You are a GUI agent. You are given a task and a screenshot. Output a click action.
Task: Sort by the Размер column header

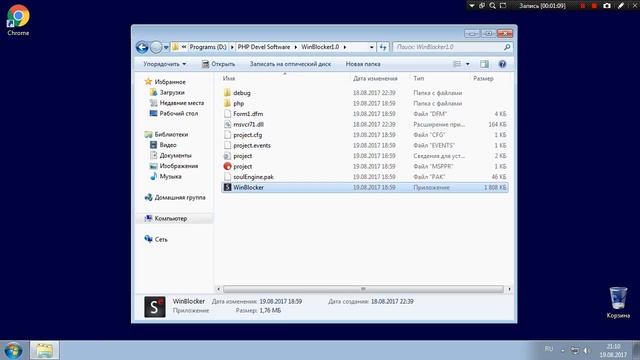pos(483,78)
